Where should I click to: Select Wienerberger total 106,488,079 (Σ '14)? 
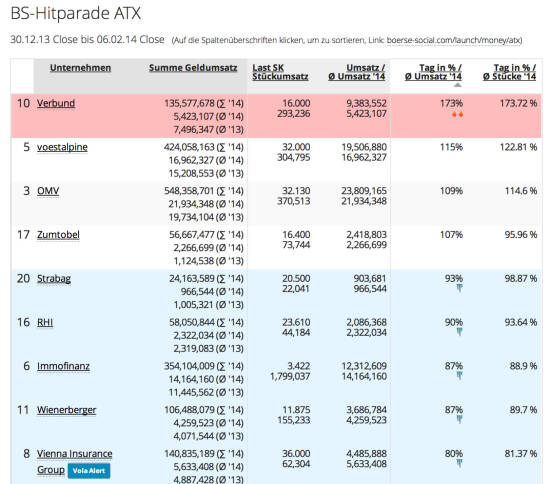(x=203, y=410)
